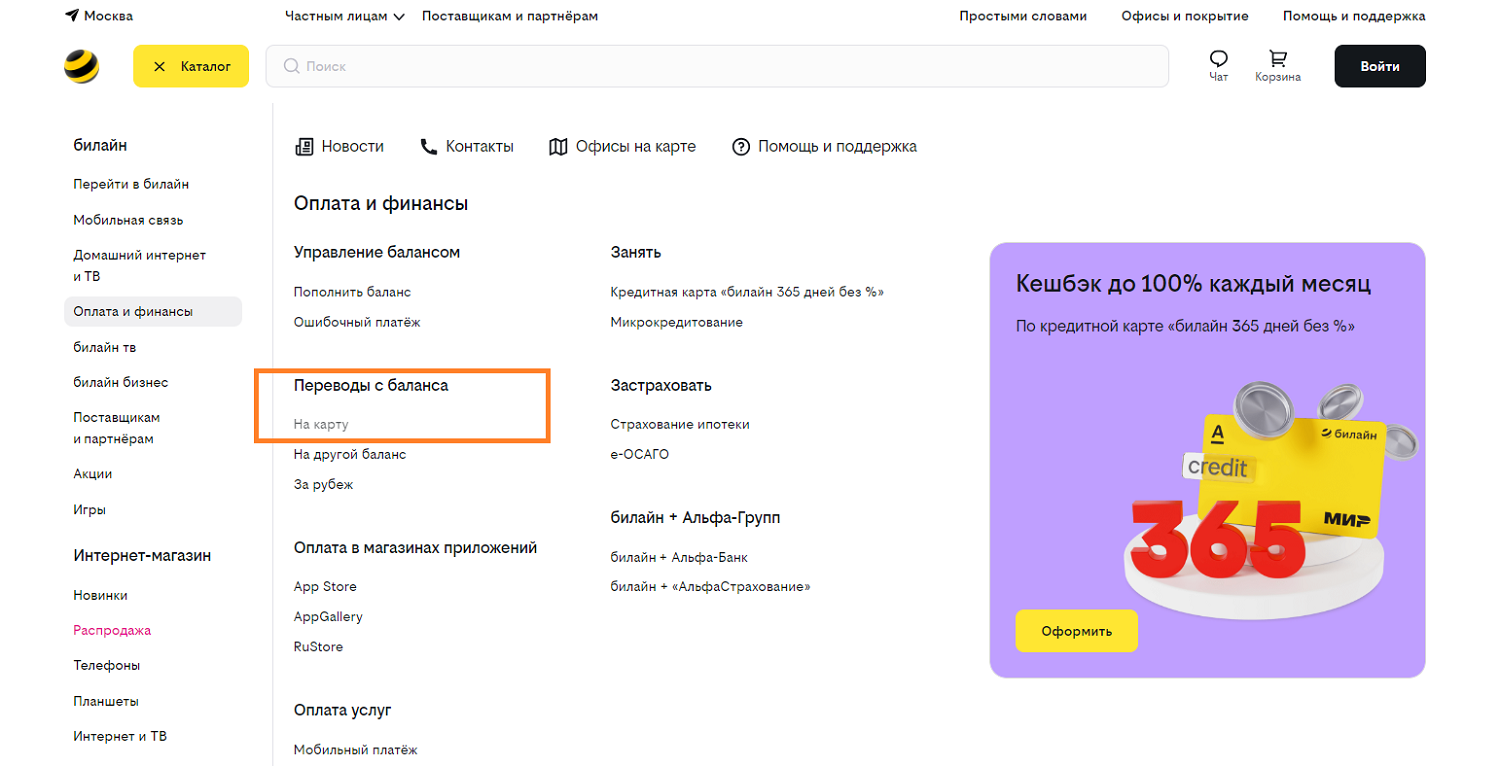Click the Оплата в магазинах приложений heading
1500x766 pixels.
[415, 547]
